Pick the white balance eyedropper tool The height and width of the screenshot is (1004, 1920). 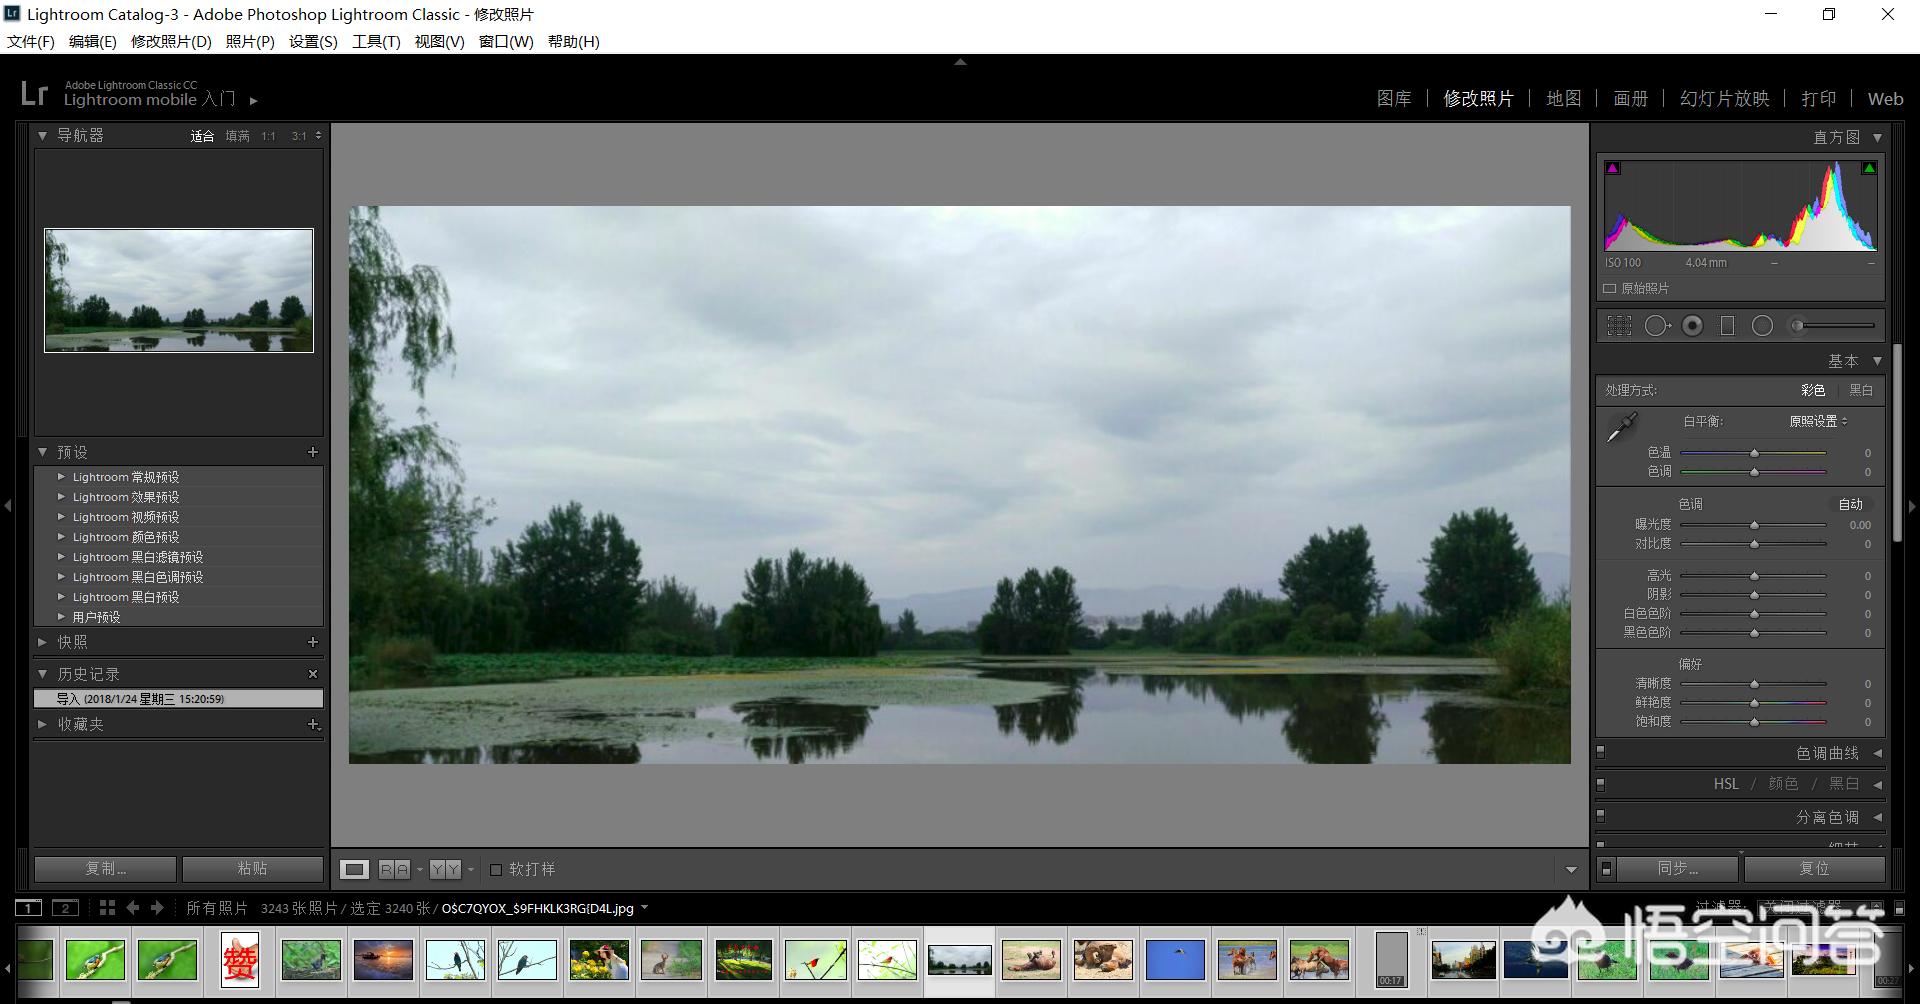point(1621,427)
